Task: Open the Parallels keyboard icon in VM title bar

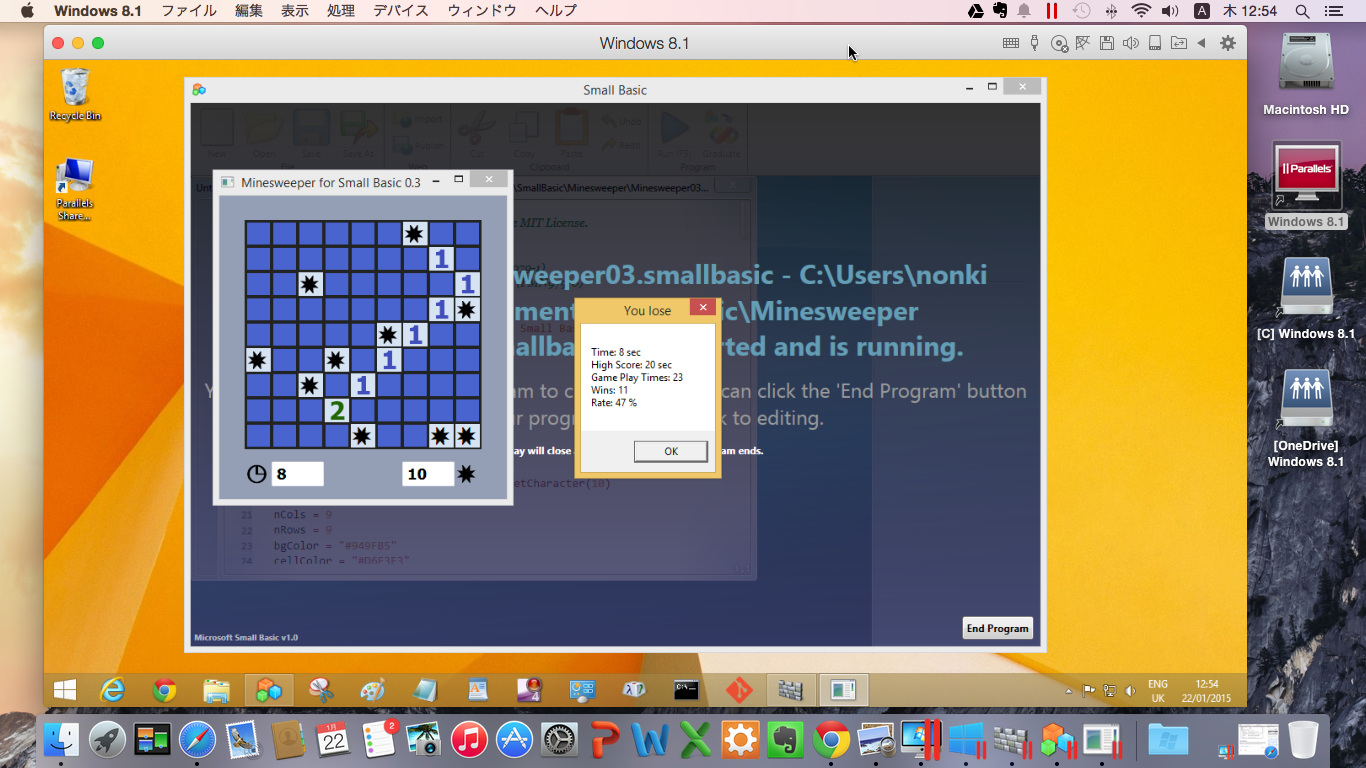Action: coord(1011,43)
